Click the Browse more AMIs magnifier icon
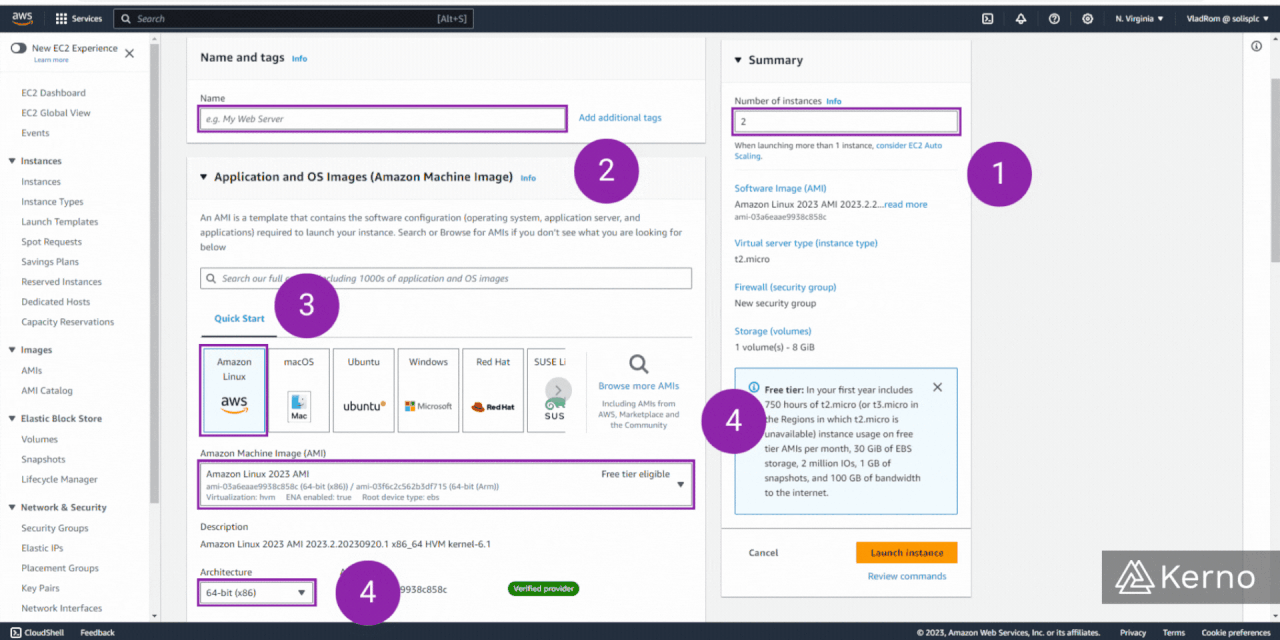Viewport: 1280px width, 640px height. coord(638,363)
